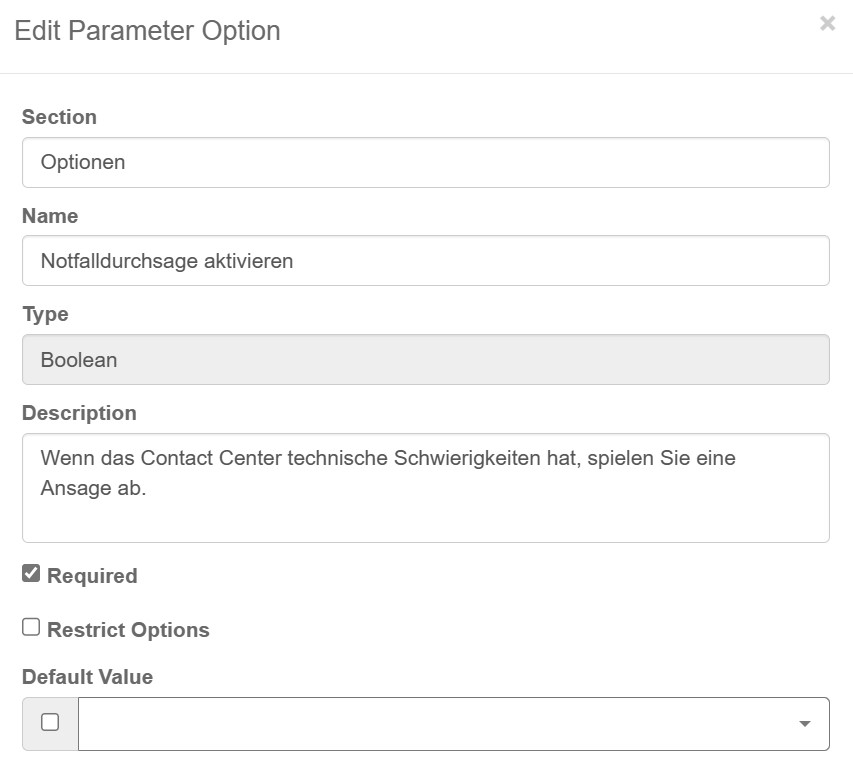Viewport: 853px width, 757px height.
Task: Click the Name field label
Action: (50, 216)
